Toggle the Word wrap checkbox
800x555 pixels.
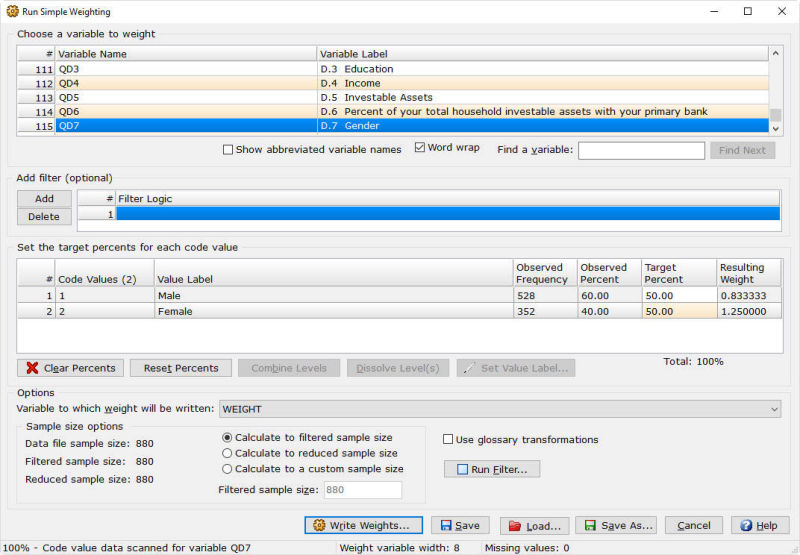[419, 147]
